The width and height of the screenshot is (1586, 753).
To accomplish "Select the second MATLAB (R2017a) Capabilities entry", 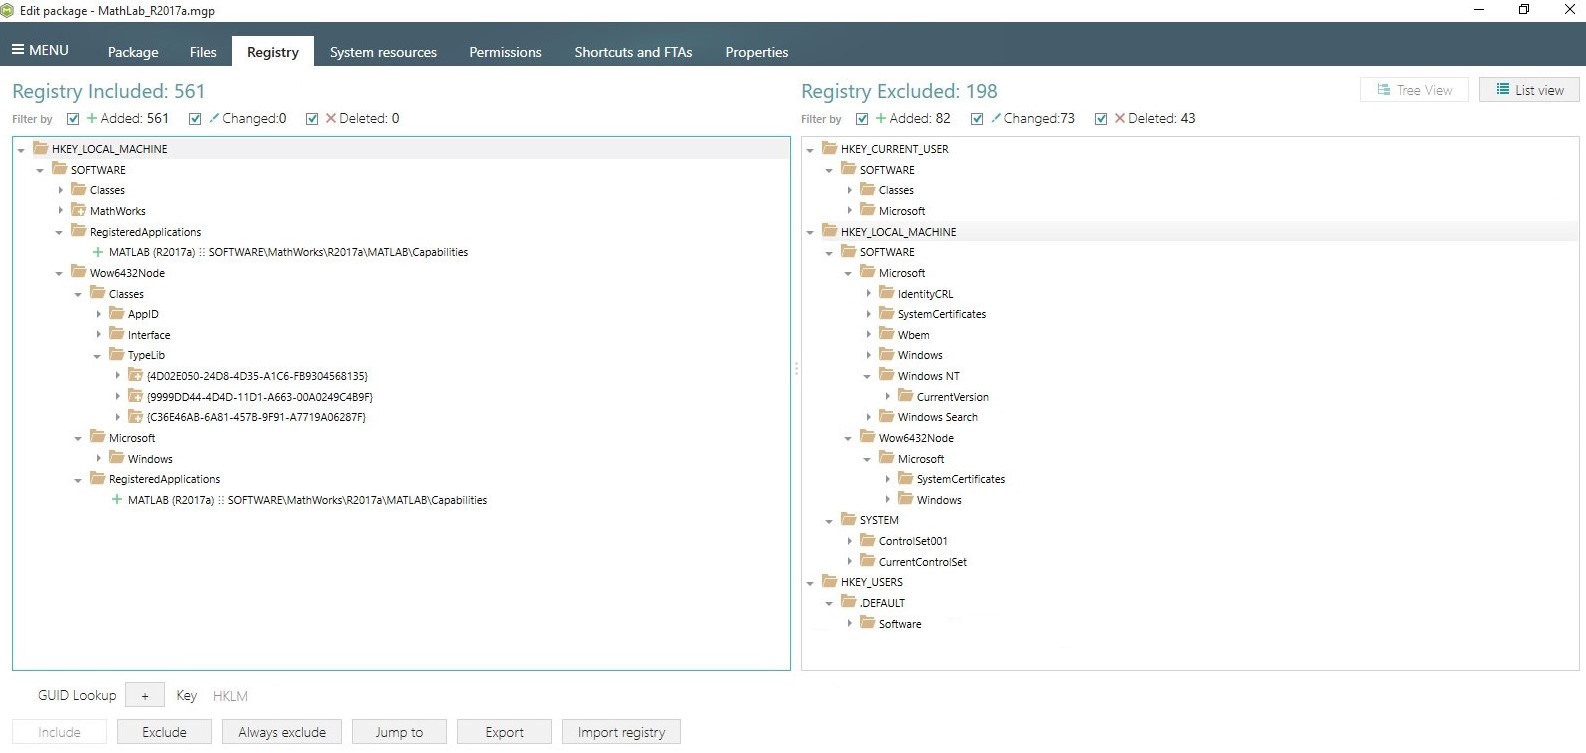I will 307,499.
